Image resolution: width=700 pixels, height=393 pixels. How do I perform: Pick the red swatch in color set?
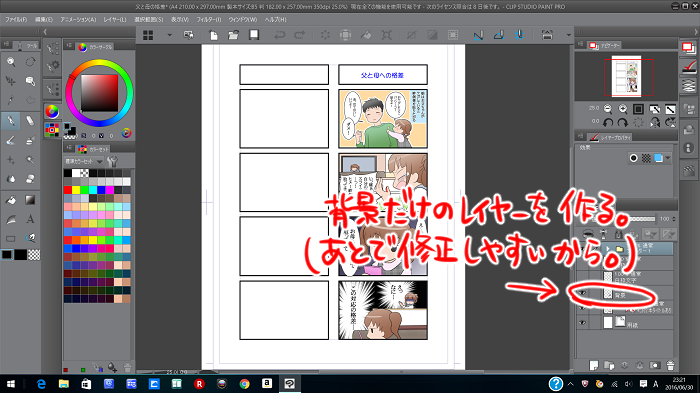click(x=68, y=190)
